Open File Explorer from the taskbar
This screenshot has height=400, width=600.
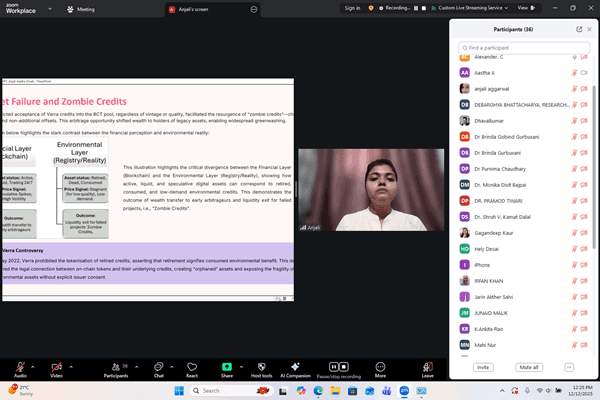(x=336, y=391)
